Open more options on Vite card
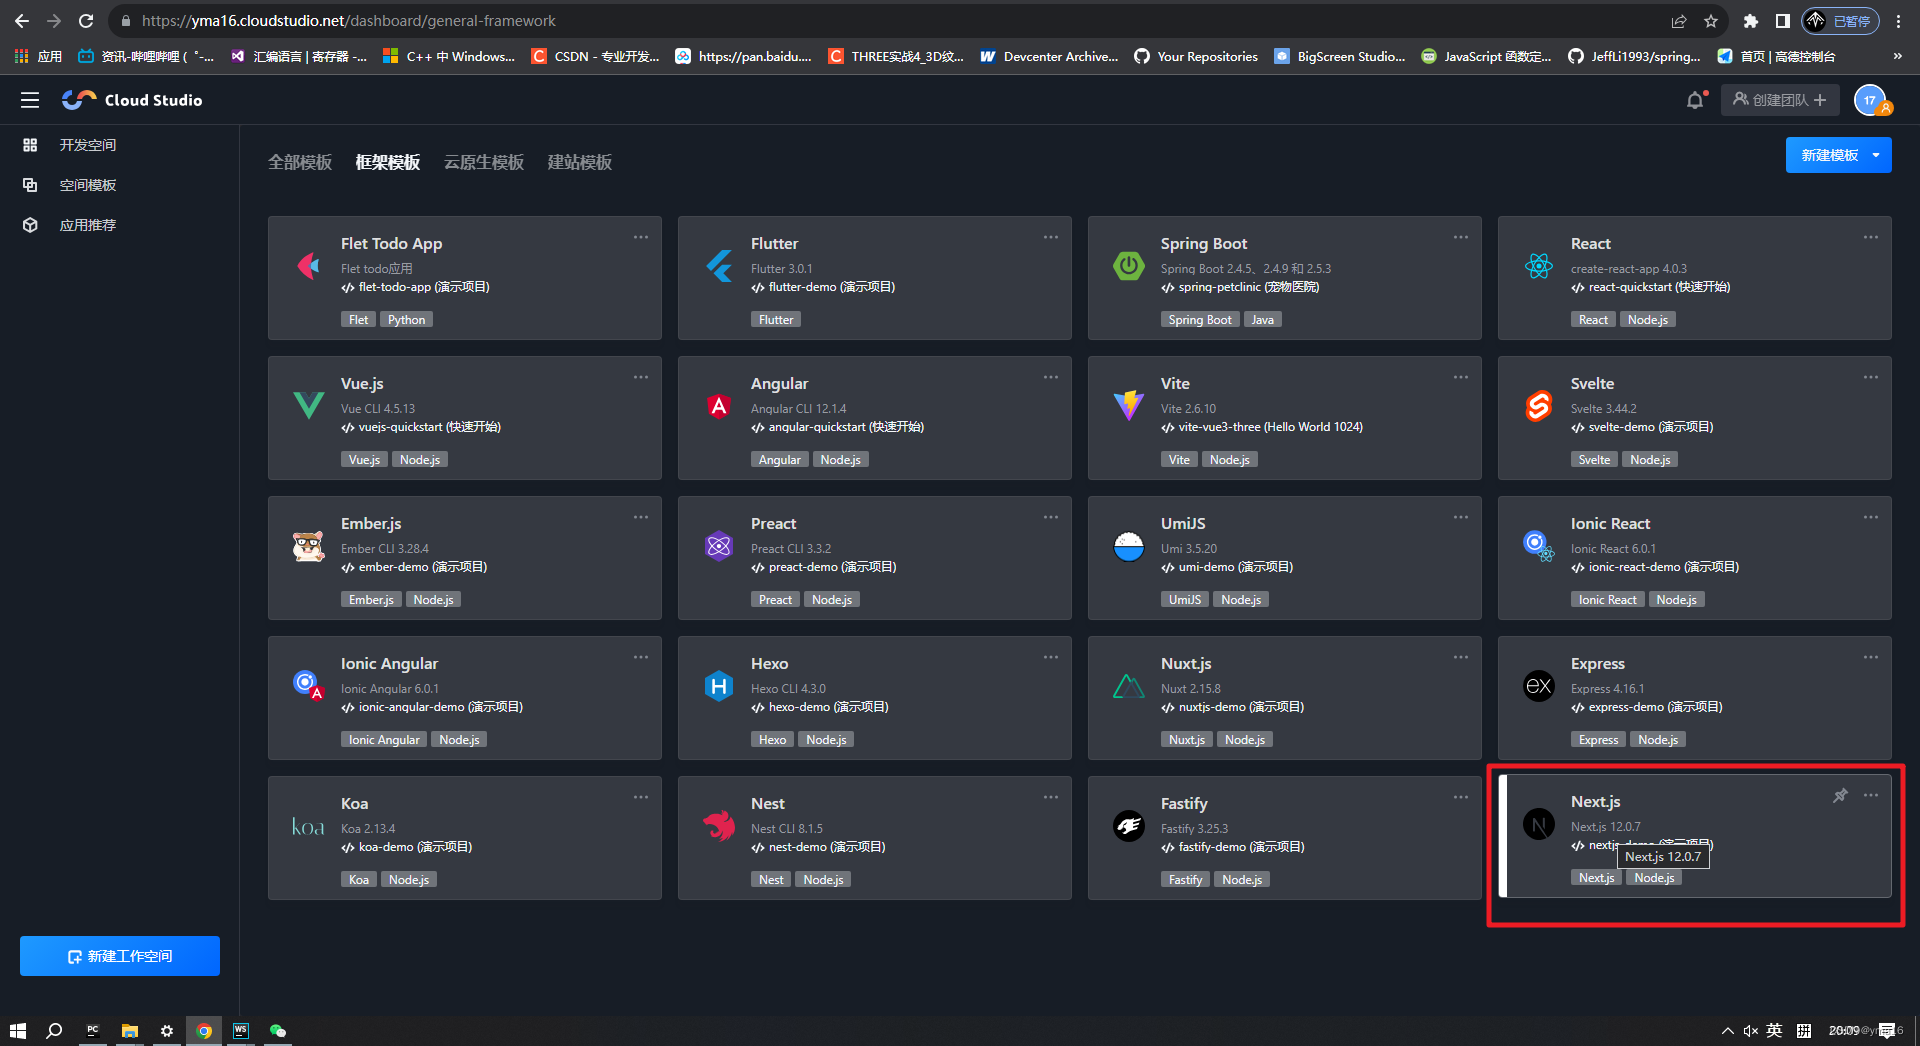This screenshot has height=1046, width=1920. coord(1461,377)
